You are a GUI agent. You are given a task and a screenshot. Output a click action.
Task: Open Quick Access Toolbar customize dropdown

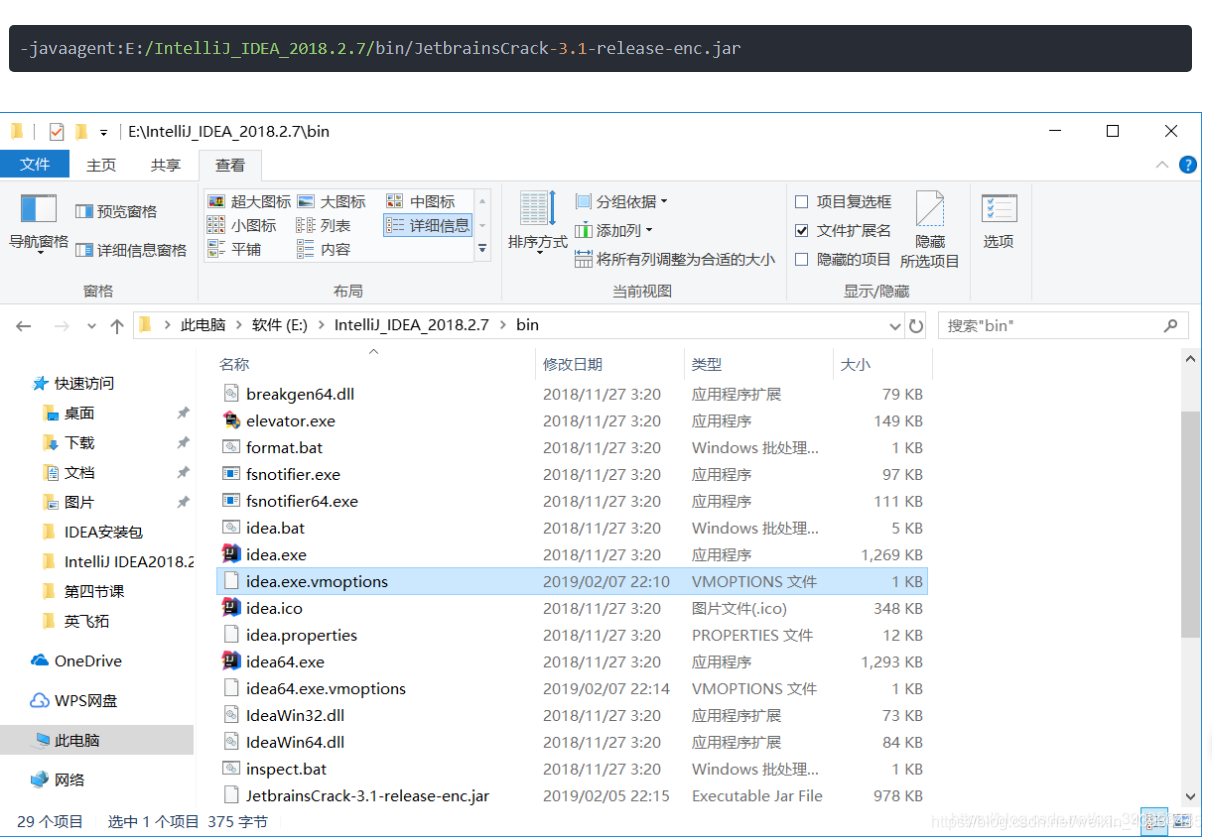point(103,132)
